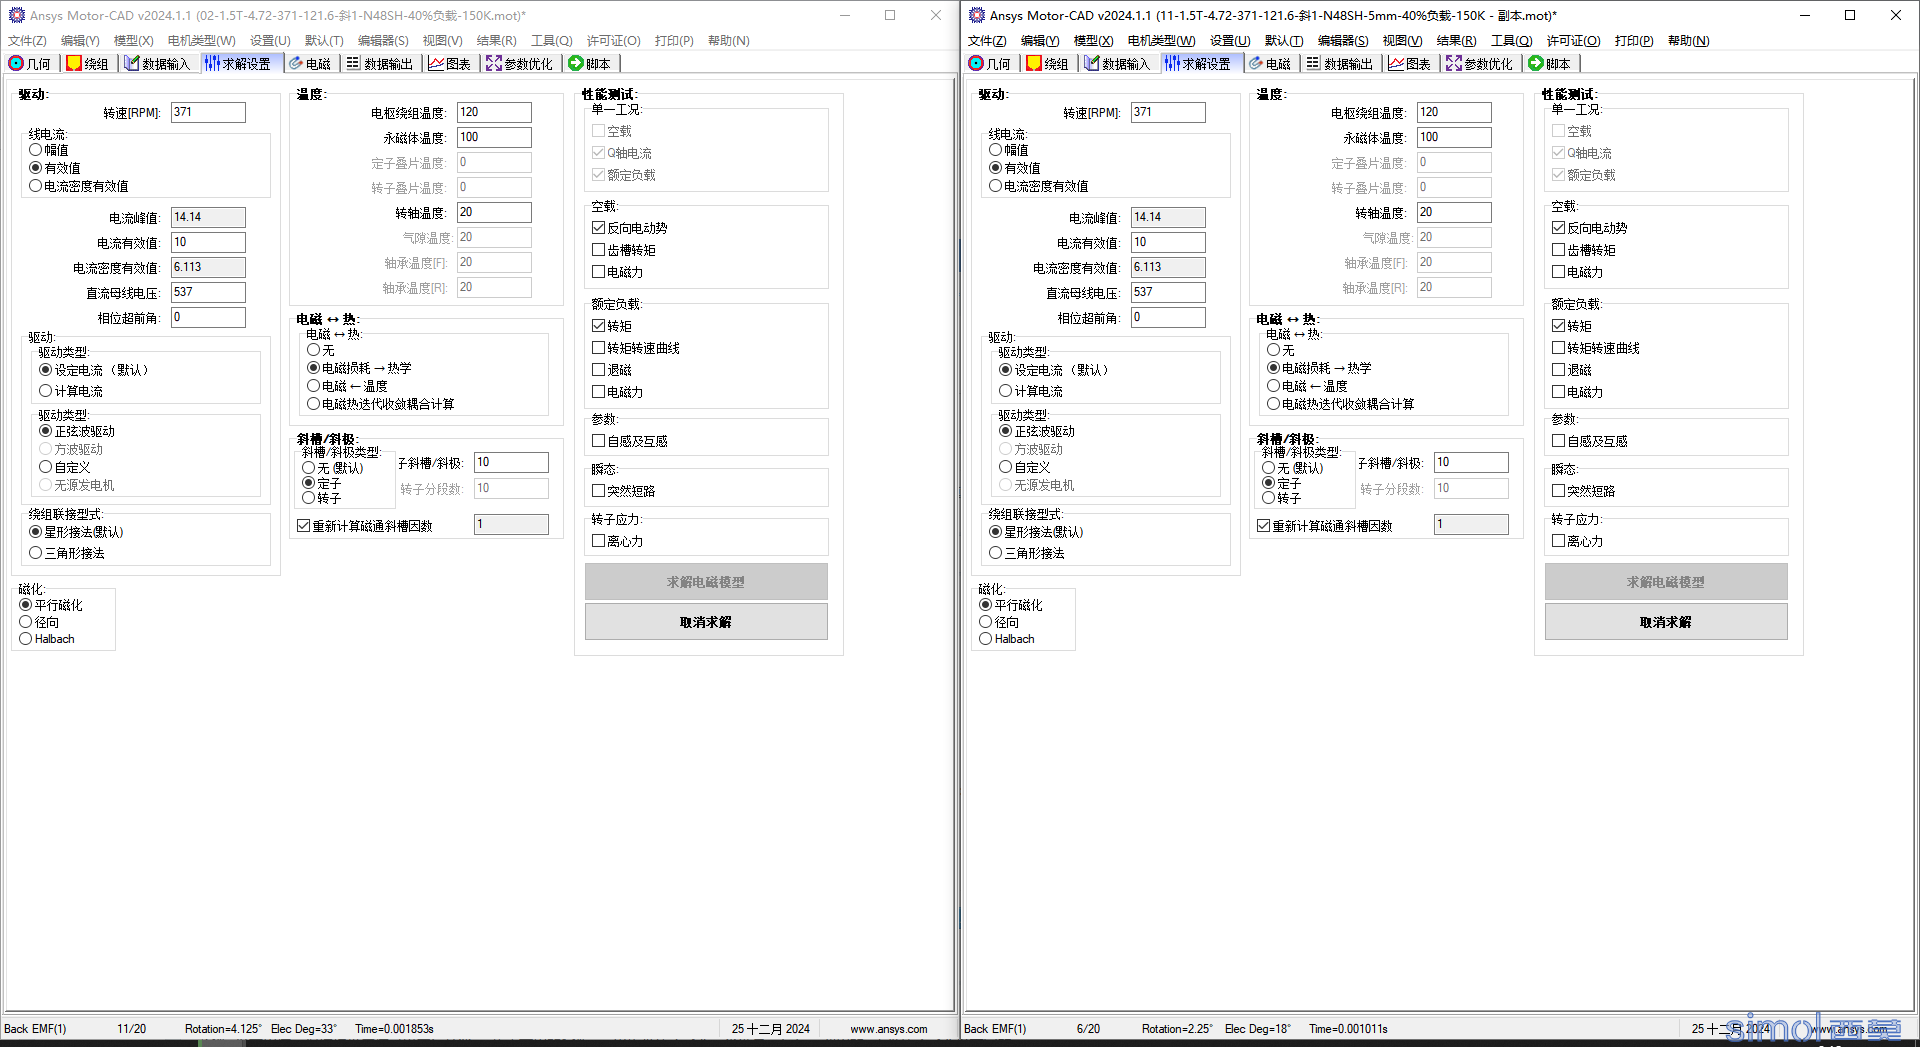Click 电枢绕组温度 field in left window

pyautogui.click(x=494, y=112)
